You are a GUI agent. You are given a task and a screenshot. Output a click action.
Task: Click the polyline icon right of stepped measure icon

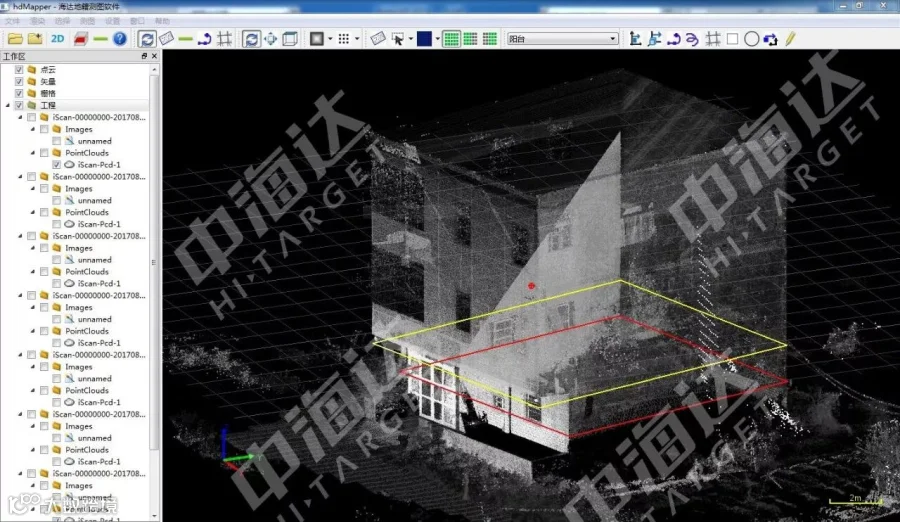[673, 39]
